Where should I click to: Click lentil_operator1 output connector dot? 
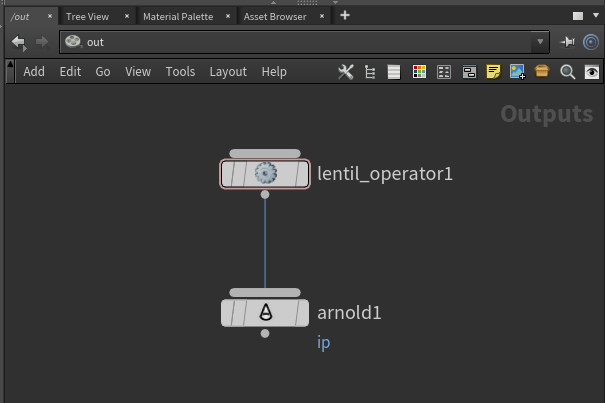pyautogui.click(x=265, y=195)
